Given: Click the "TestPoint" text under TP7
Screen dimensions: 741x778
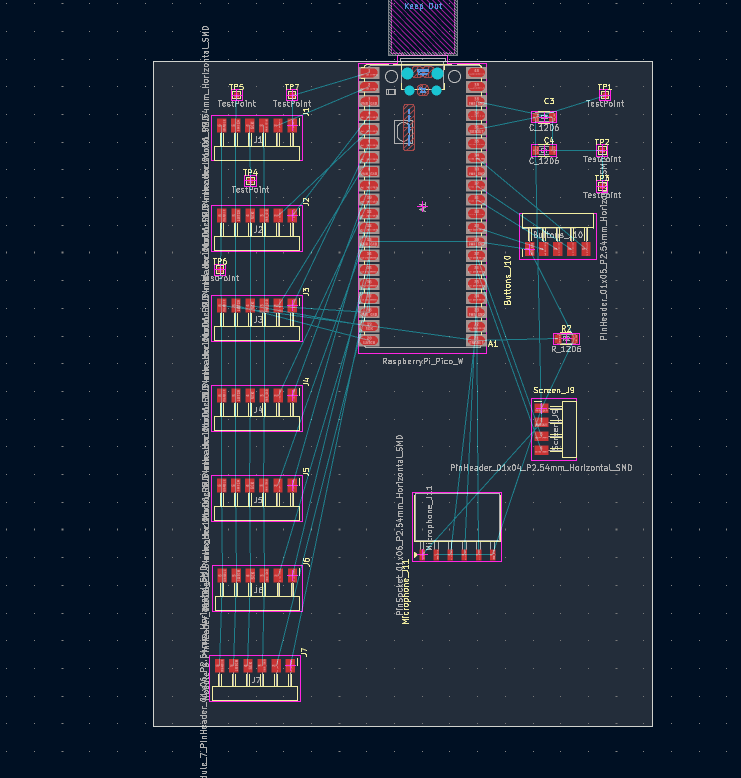Looking at the screenshot, I should click(x=292, y=104).
